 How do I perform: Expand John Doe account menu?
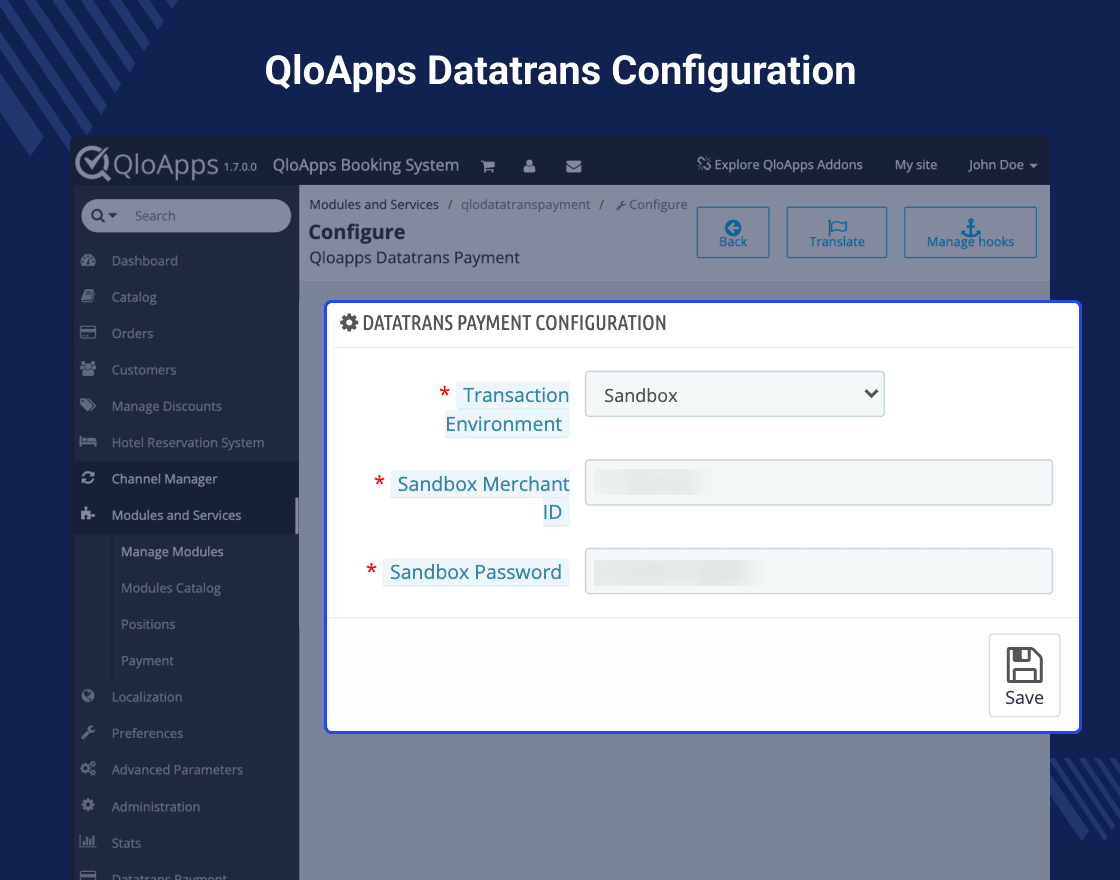click(x=1002, y=165)
